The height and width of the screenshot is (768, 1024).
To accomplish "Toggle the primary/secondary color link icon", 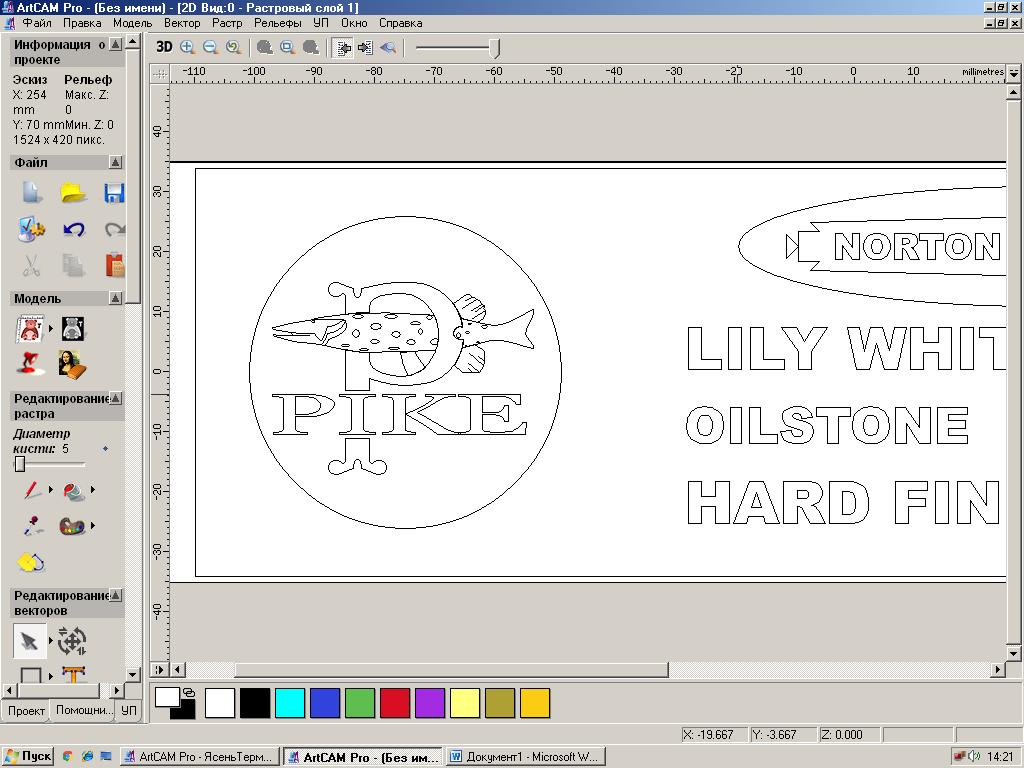I will tap(188, 692).
